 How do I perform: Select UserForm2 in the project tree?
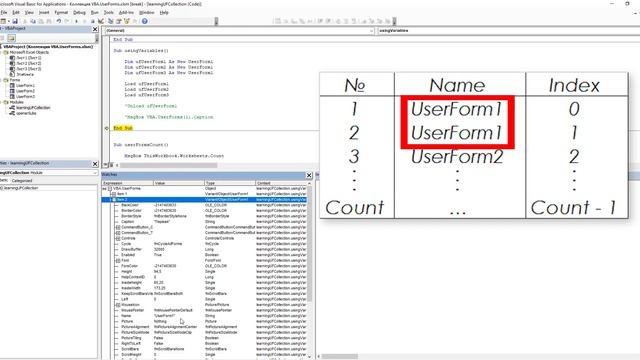(x=25, y=91)
